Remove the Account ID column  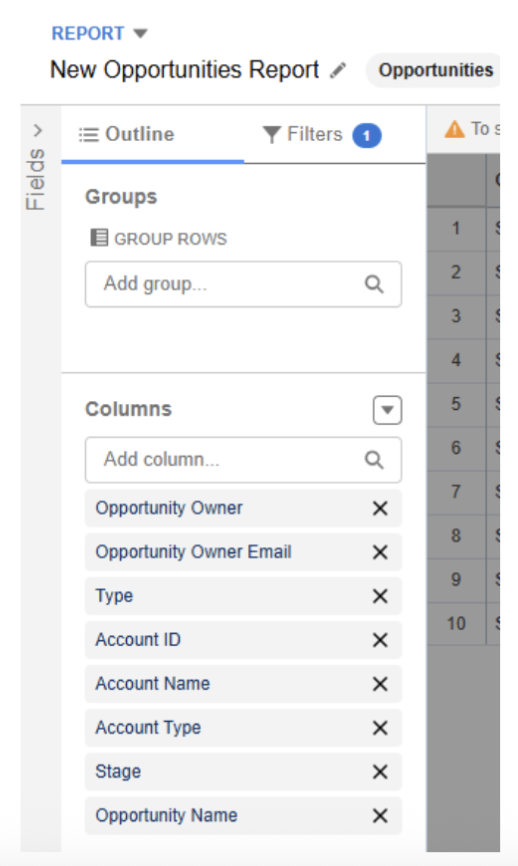point(380,640)
